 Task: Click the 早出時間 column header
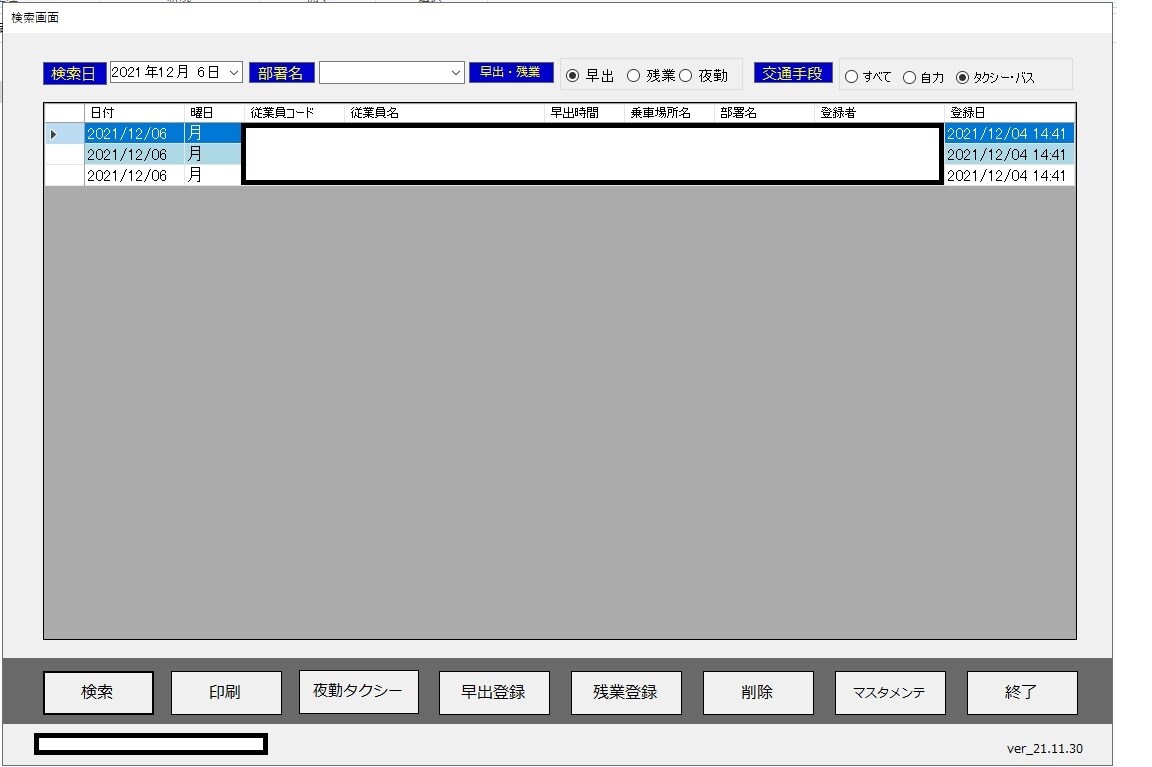(585, 112)
